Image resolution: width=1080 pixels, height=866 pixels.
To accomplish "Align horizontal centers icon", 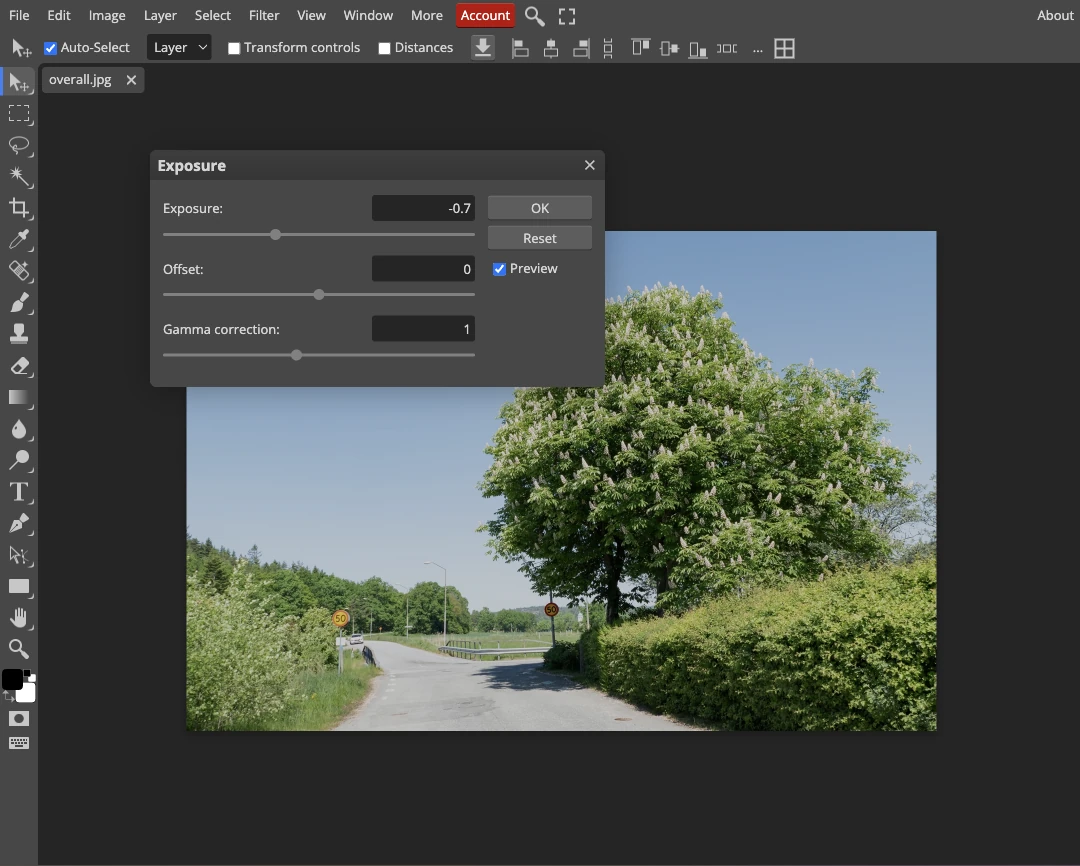I will point(550,48).
